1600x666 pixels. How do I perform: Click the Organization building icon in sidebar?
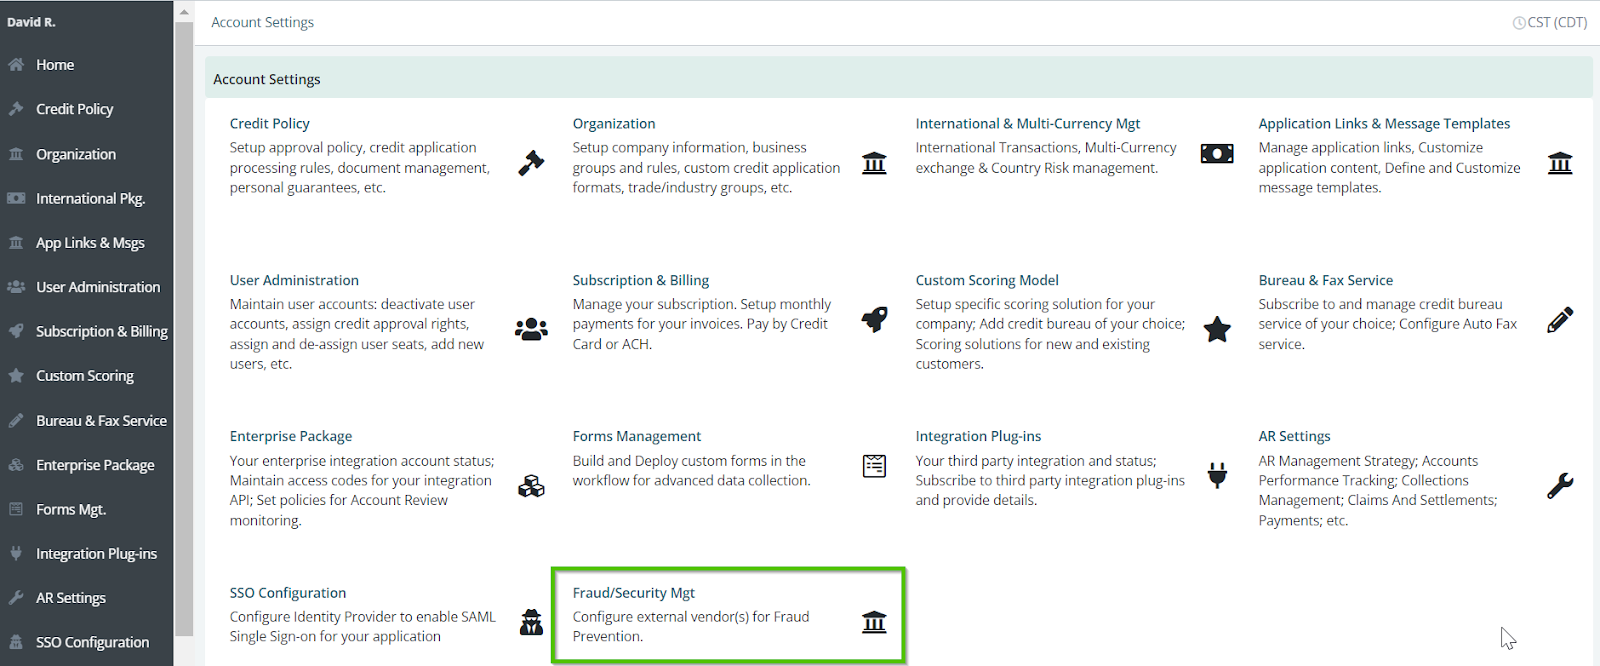click(x=16, y=154)
